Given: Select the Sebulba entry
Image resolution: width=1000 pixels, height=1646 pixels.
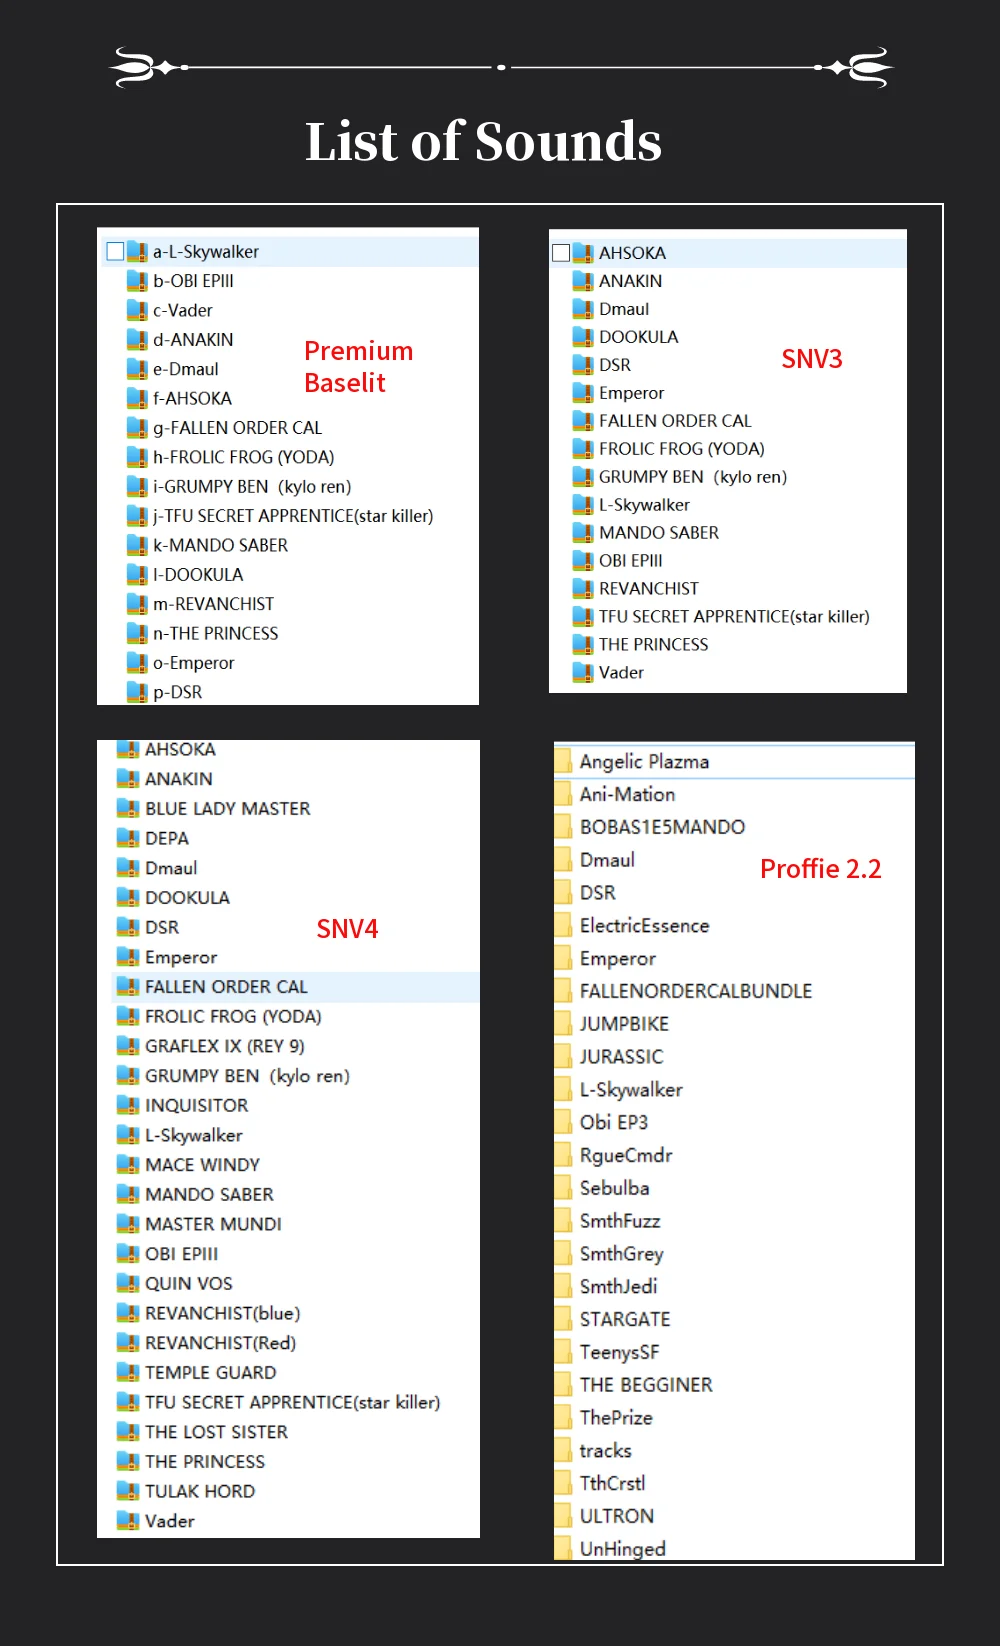Looking at the screenshot, I should click(x=614, y=1188).
